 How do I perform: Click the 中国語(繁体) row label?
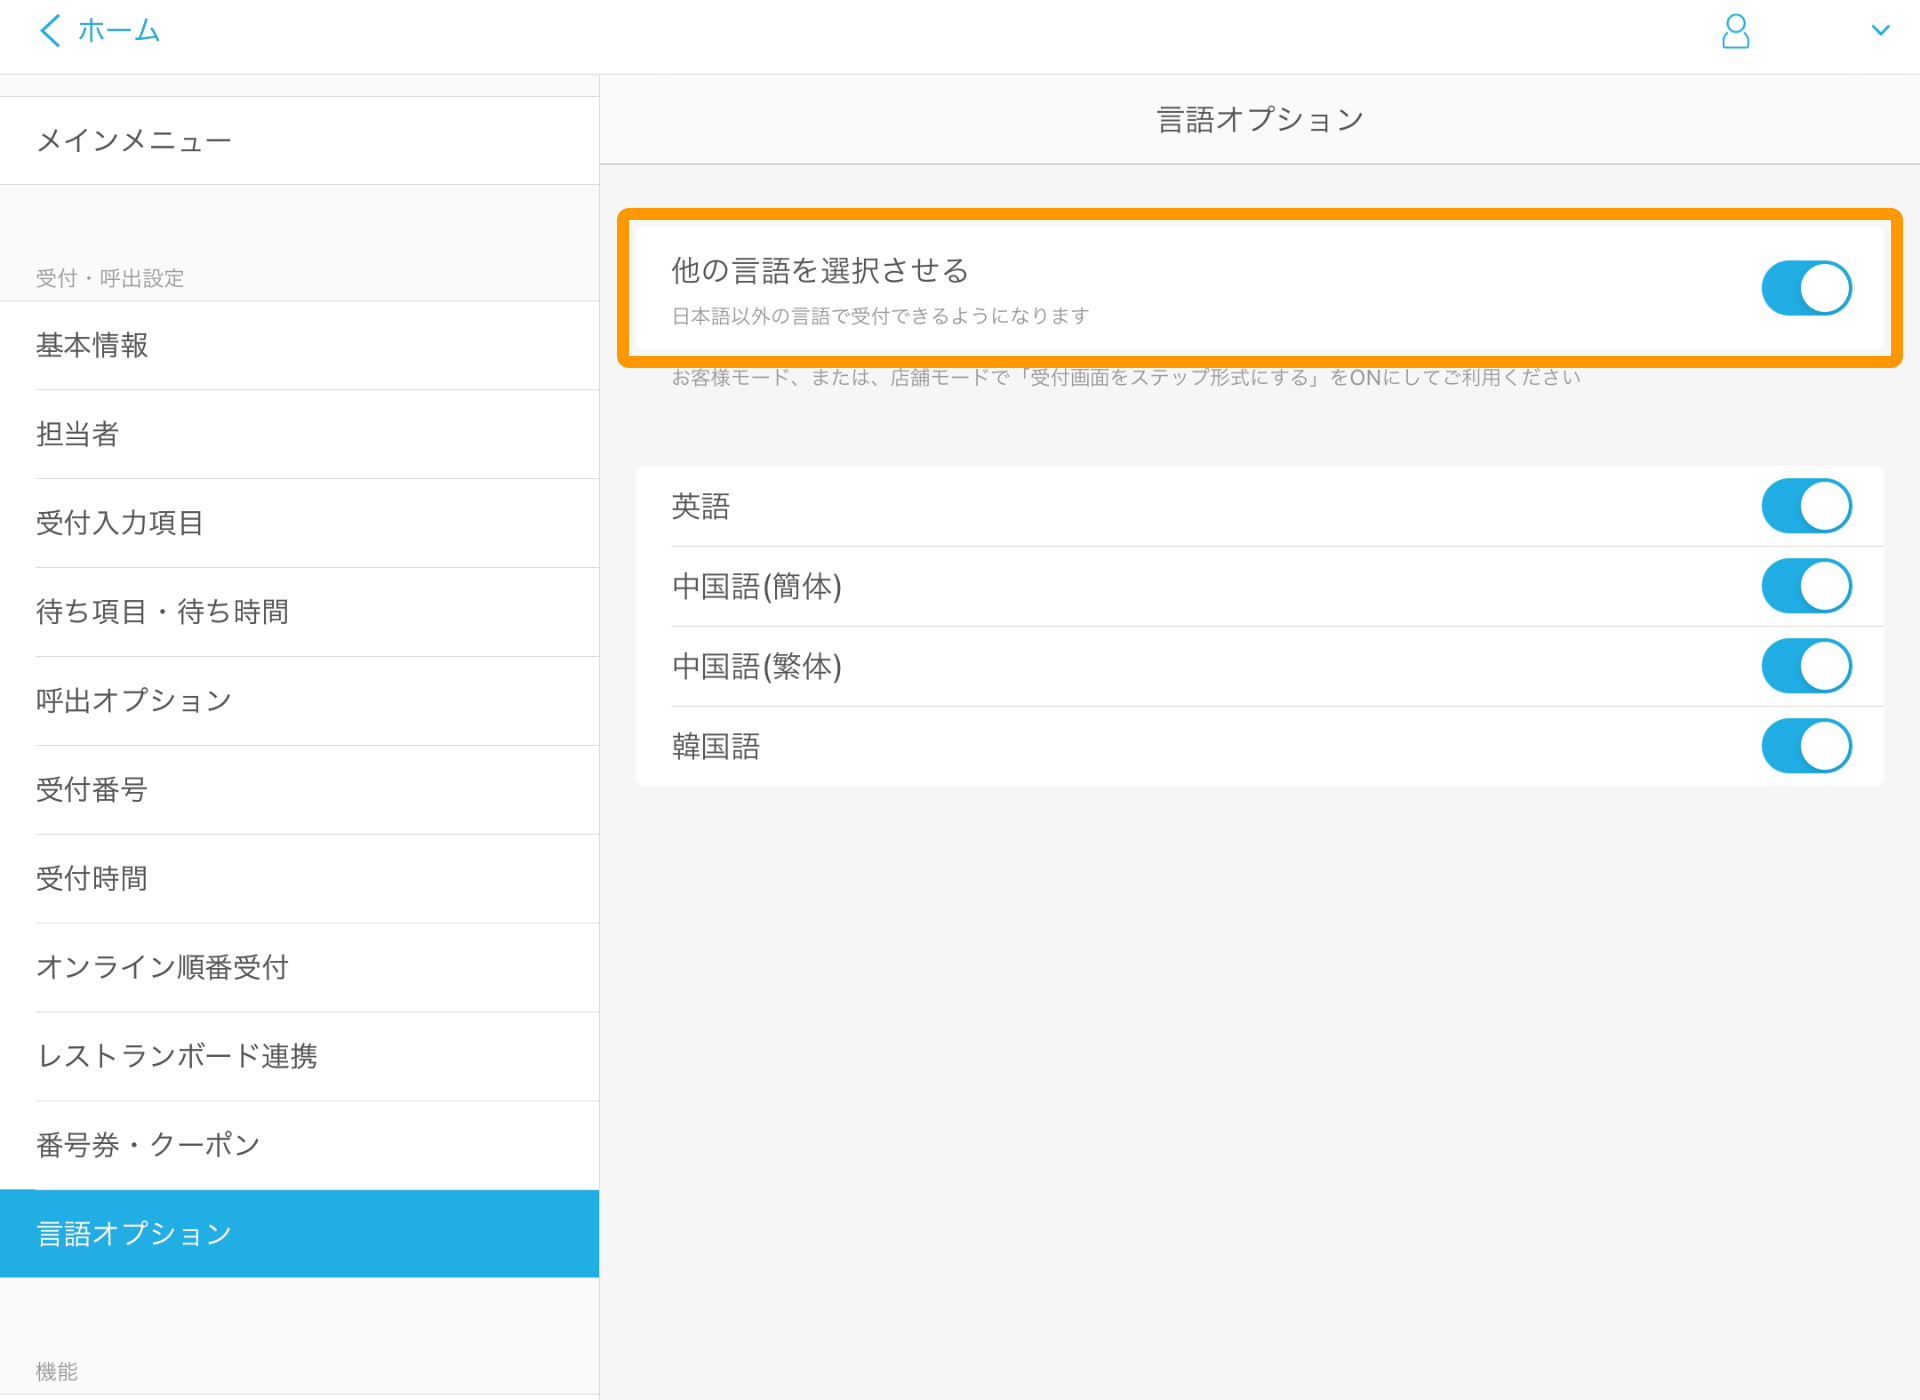(757, 667)
